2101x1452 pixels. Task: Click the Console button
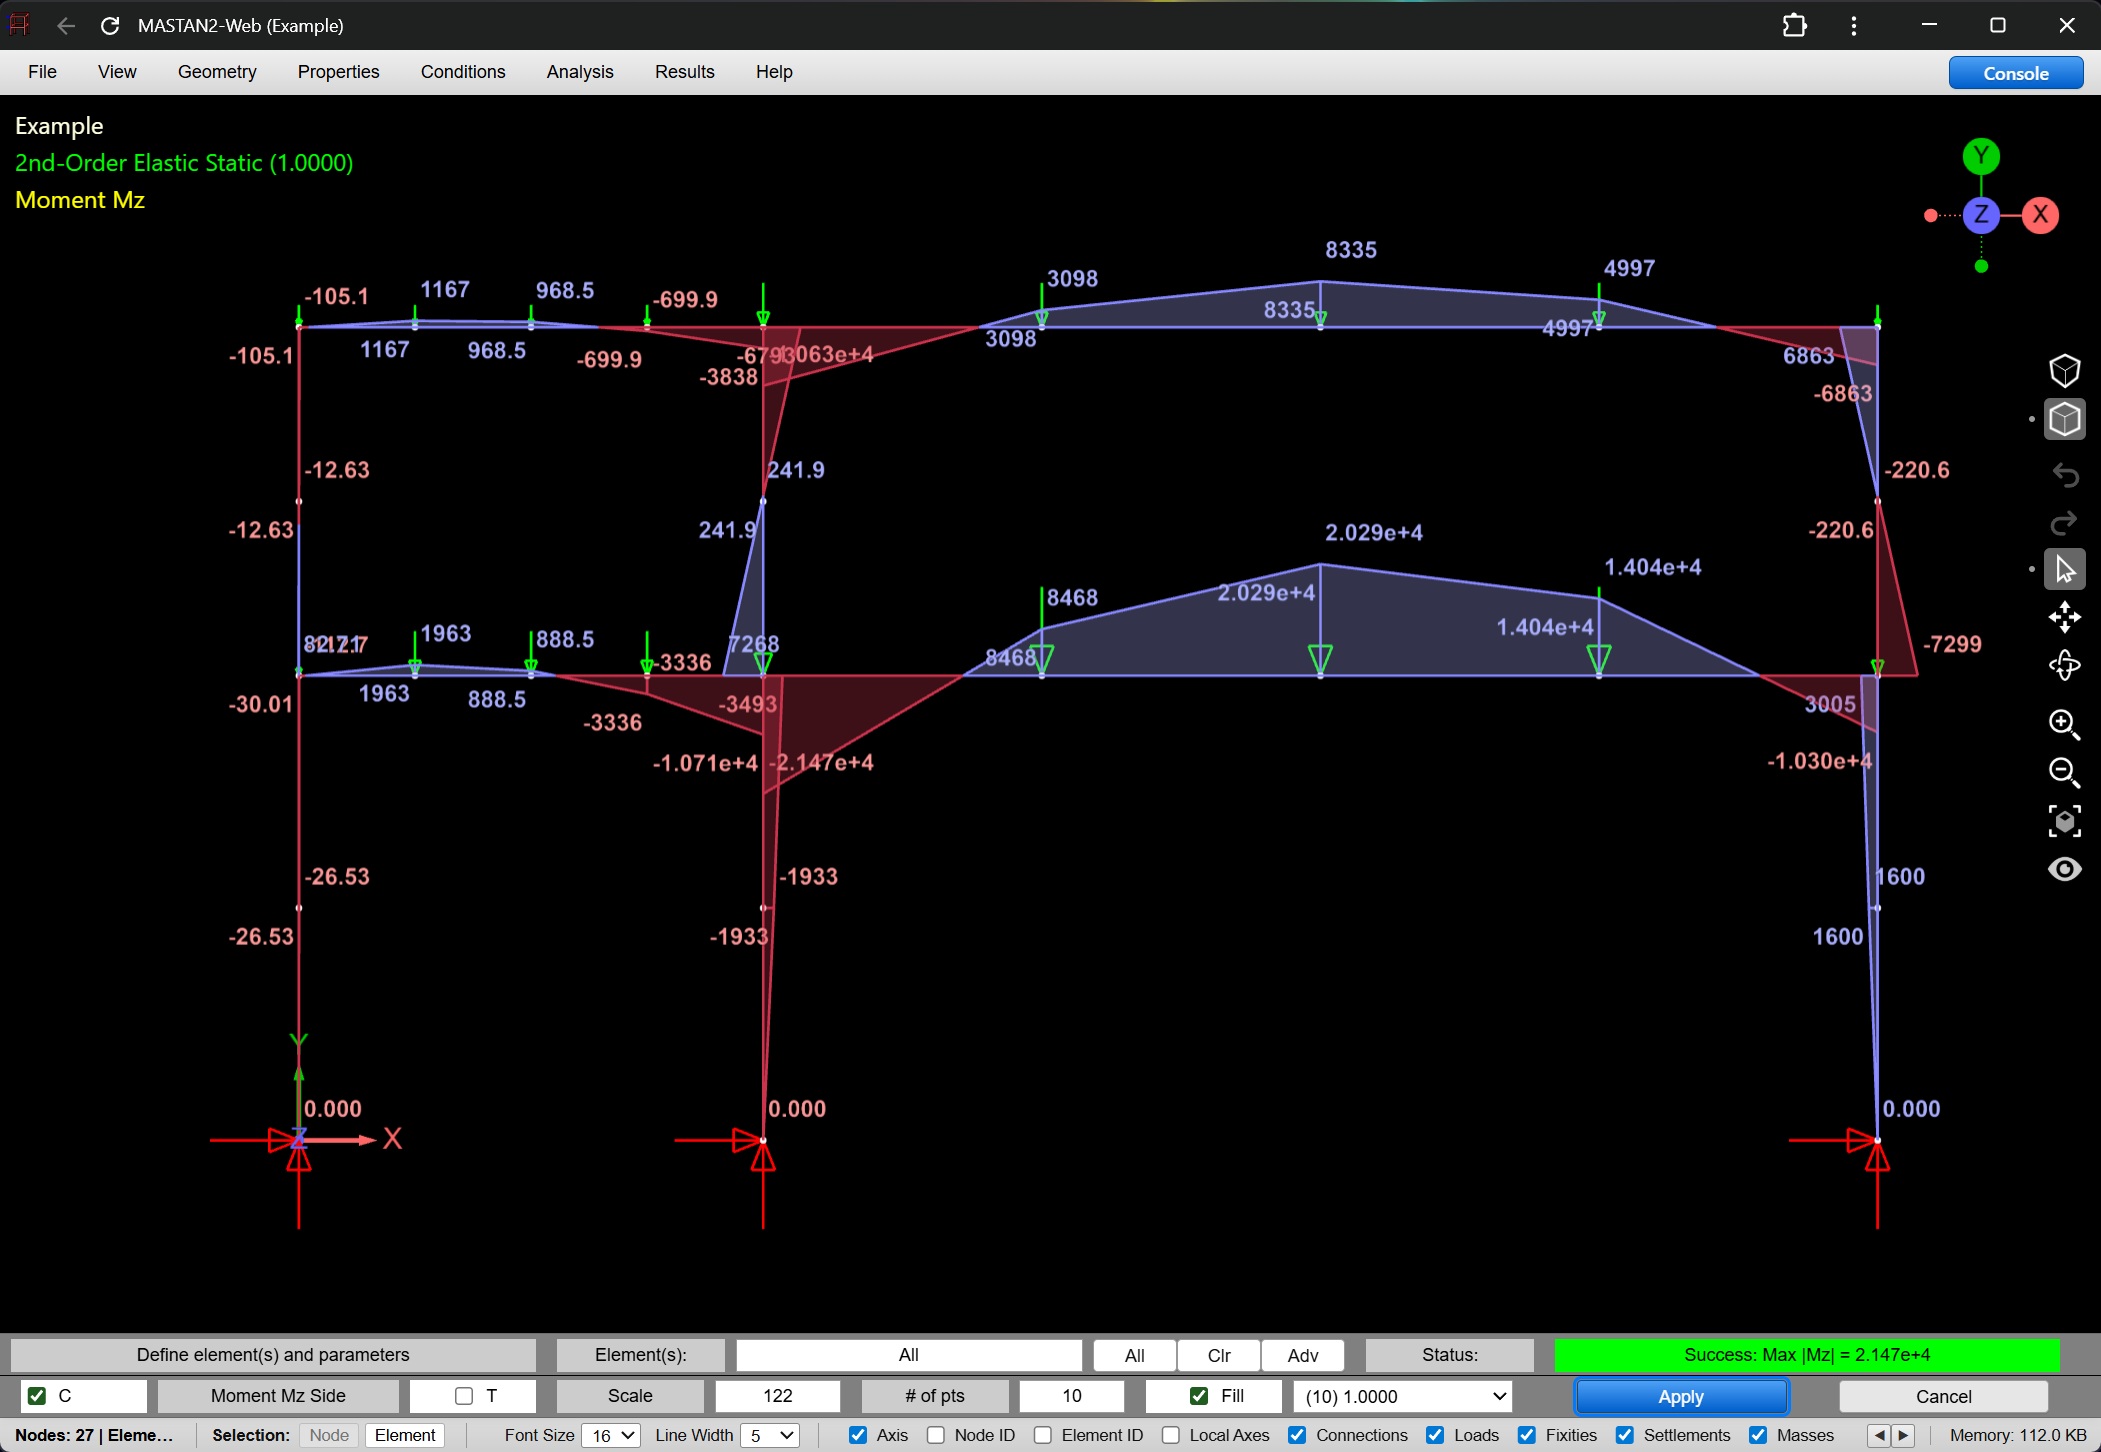[2015, 72]
